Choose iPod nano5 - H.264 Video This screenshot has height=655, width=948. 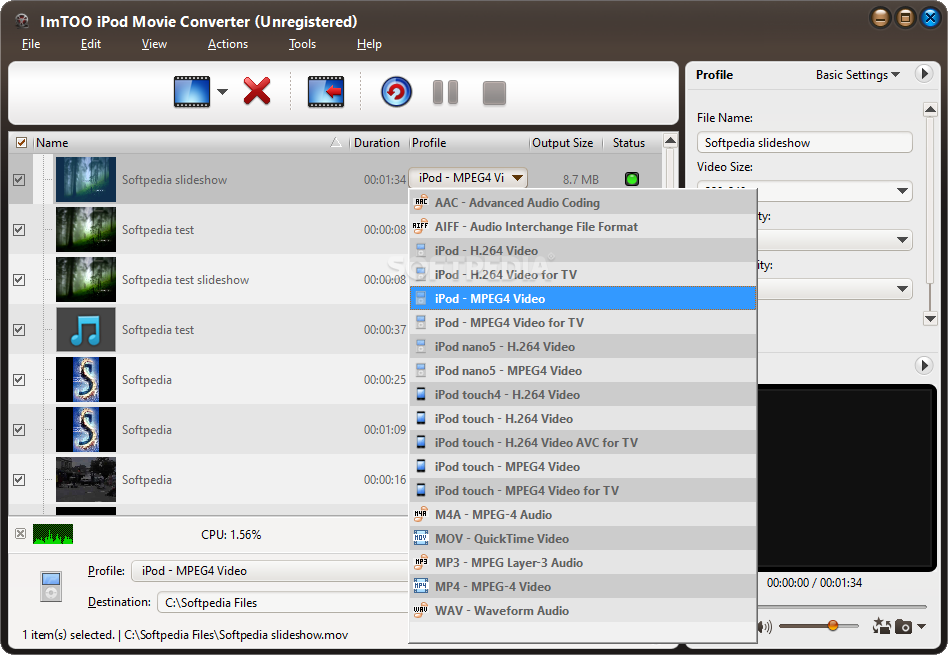click(x=583, y=347)
